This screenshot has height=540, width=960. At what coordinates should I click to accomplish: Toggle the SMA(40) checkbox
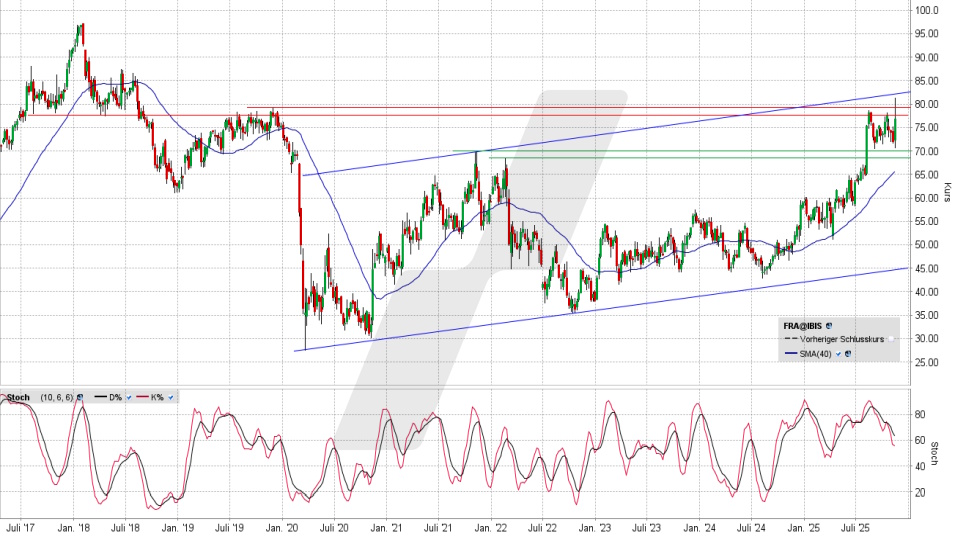(x=839, y=353)
